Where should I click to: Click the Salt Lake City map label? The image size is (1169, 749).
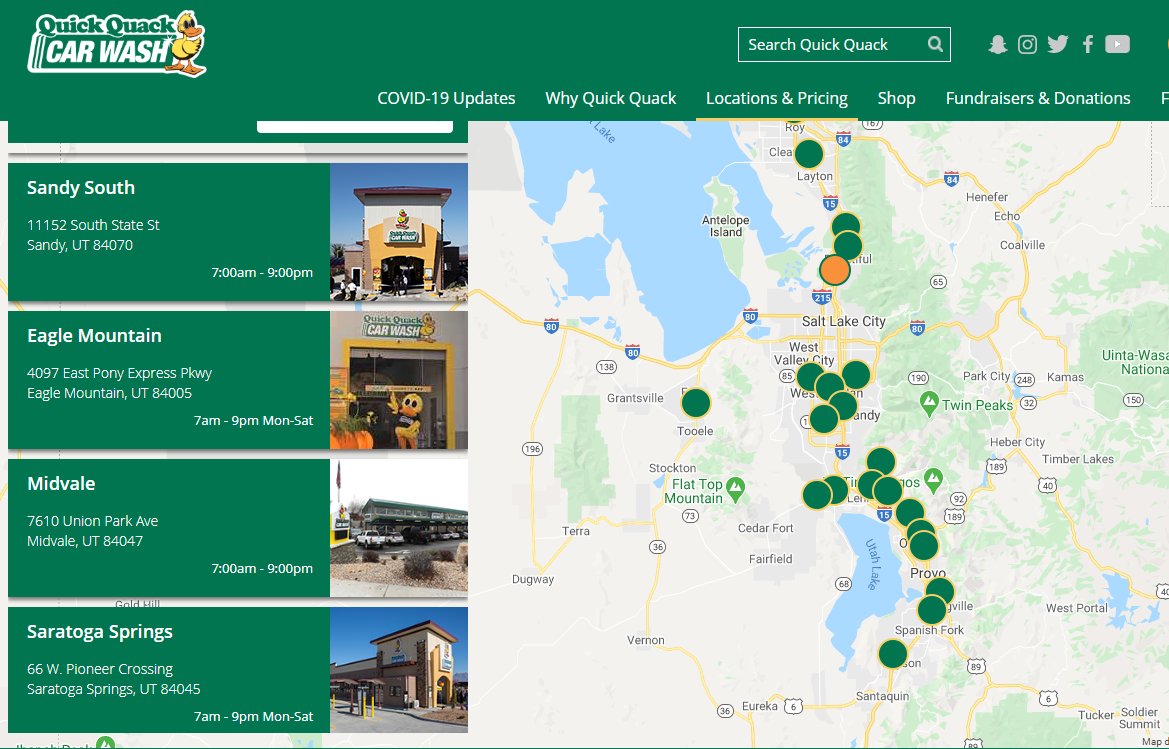pos(843,321)
